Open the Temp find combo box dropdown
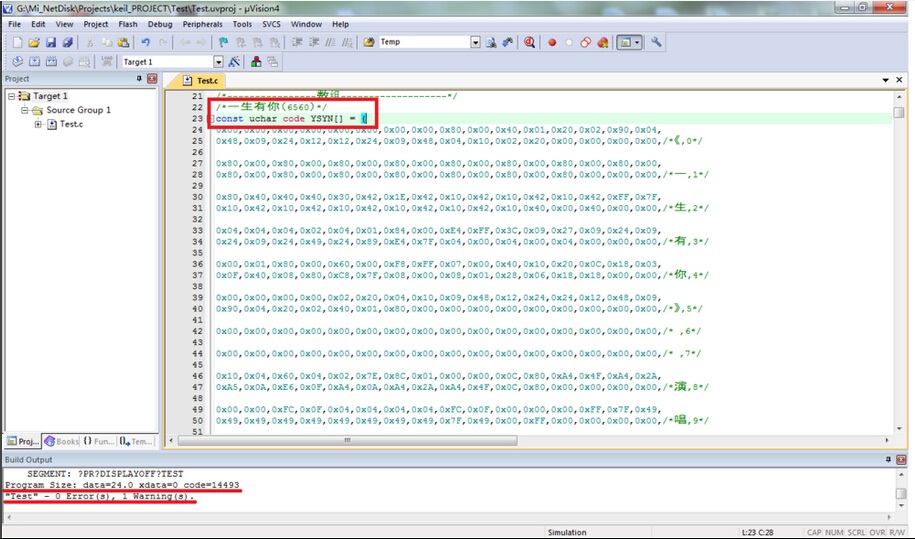915x539 pixels. [475, 43]
